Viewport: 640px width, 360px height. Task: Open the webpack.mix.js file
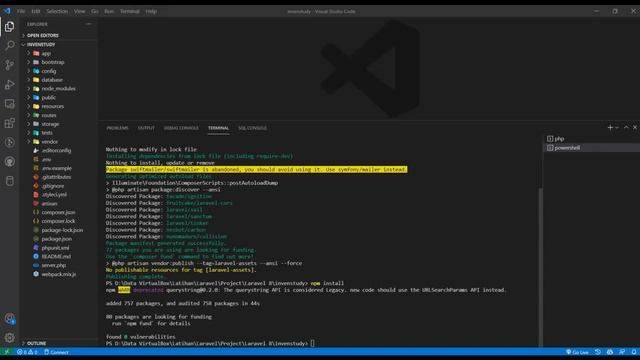(x=59, y=274)
